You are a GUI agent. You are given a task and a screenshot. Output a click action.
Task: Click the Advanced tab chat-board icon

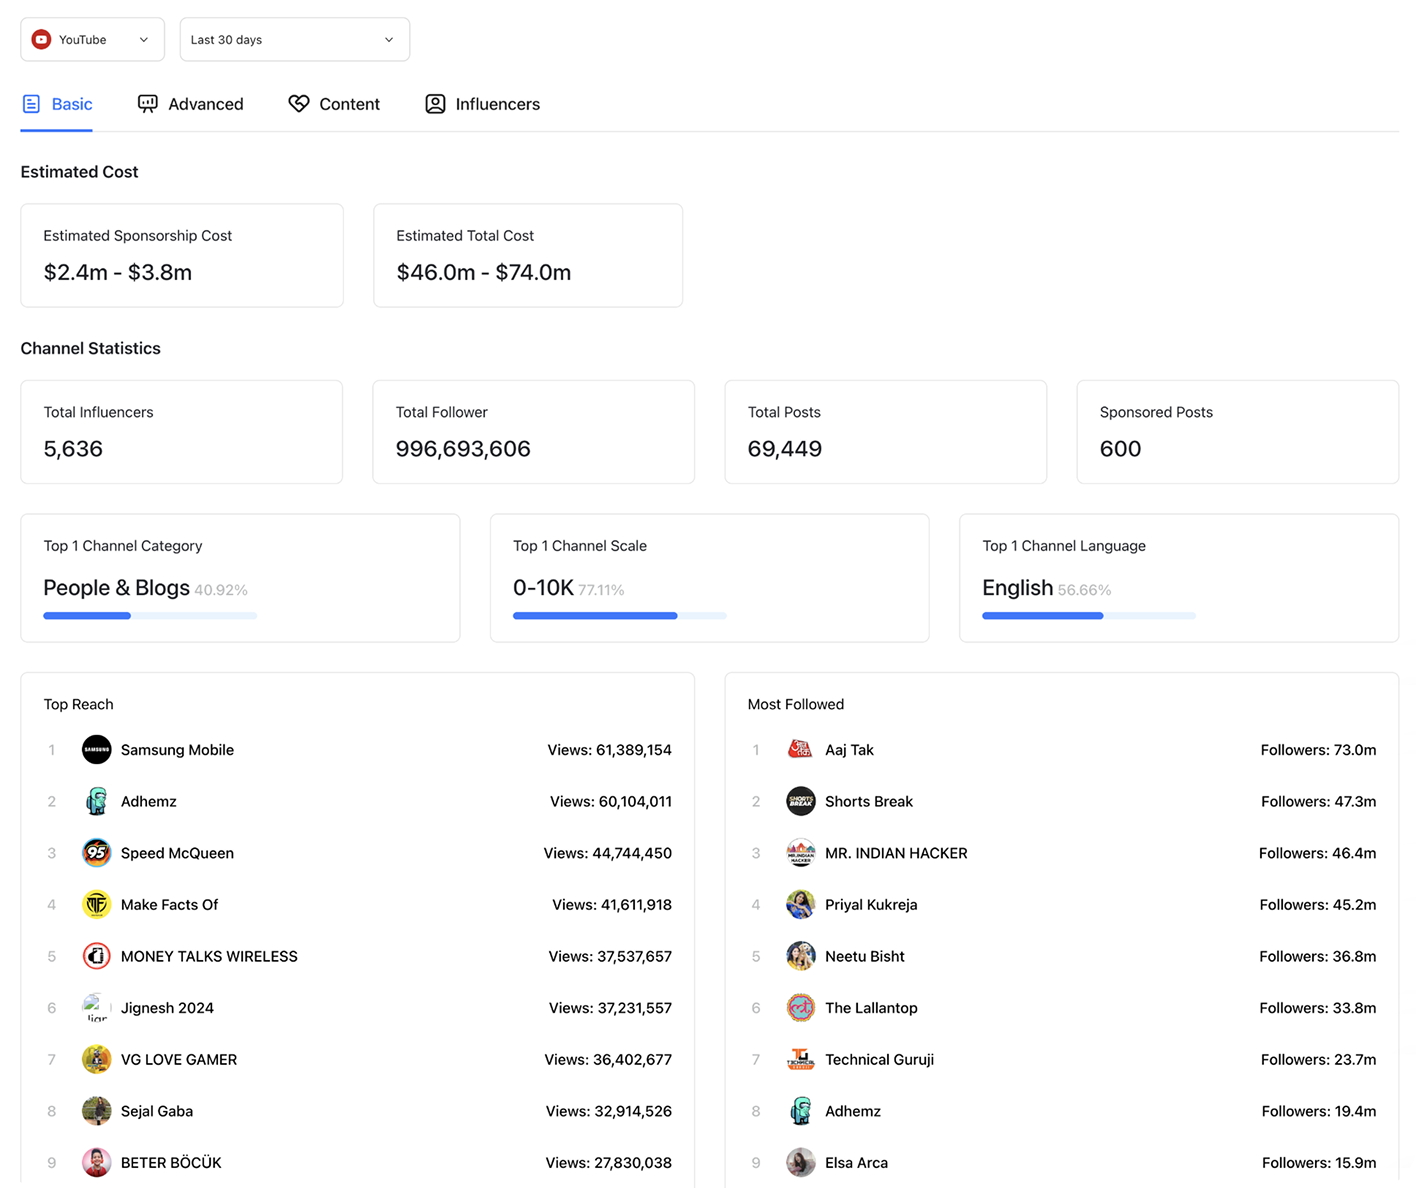click(x=148, y=104)
